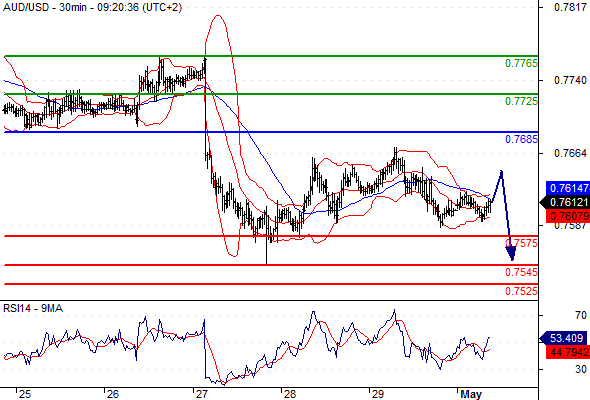Select the 0.7765 resistance level label
This screenshot has width=590, height=400.
point(521,63)
